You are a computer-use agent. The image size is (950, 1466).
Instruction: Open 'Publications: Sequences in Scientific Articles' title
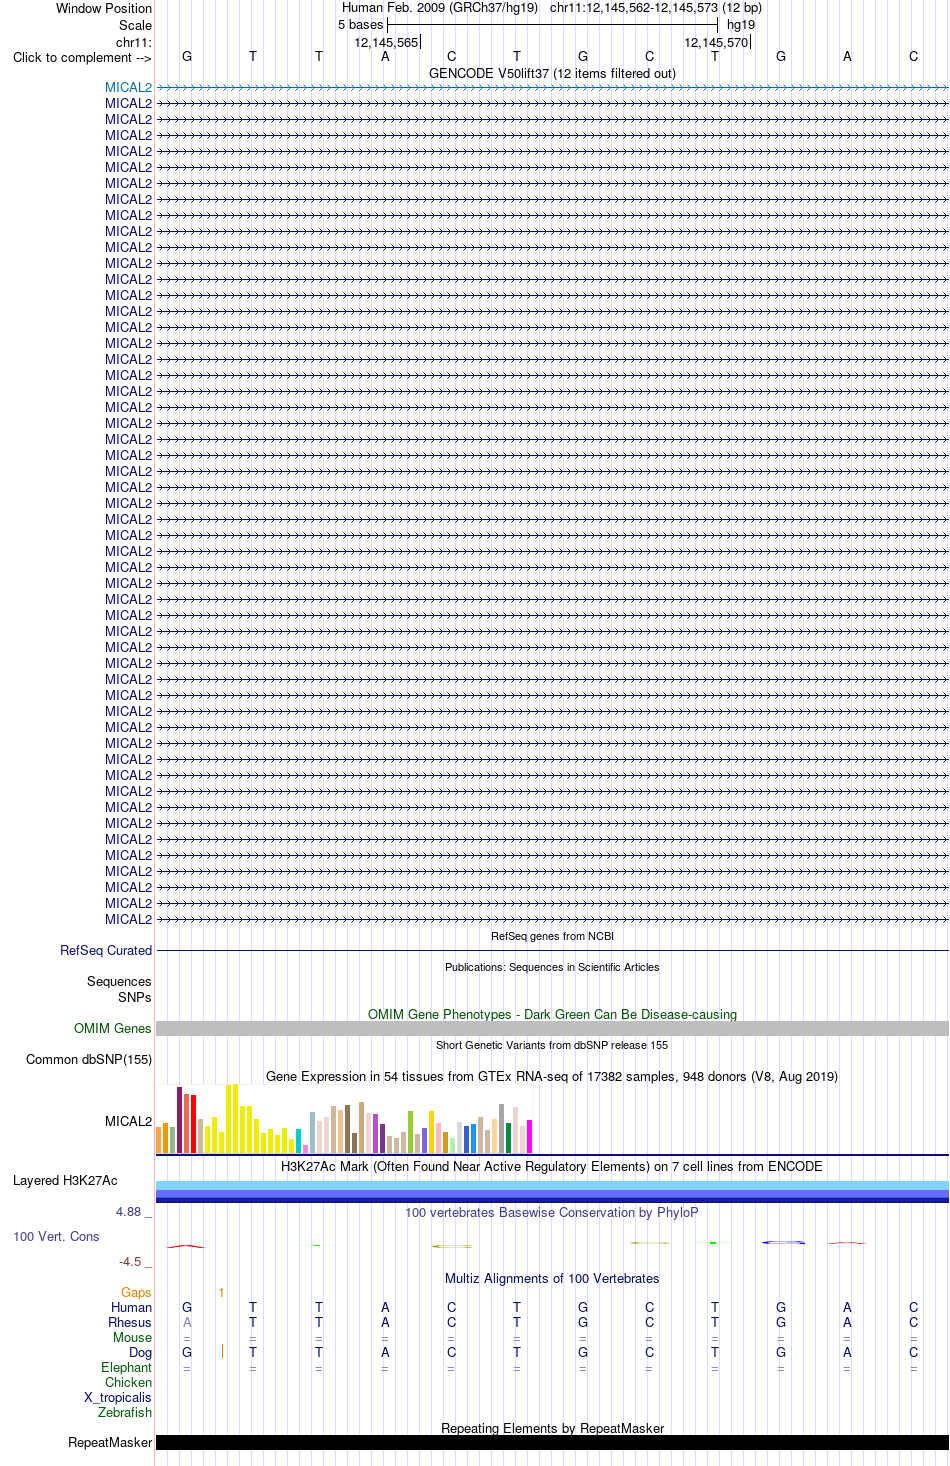552,967
